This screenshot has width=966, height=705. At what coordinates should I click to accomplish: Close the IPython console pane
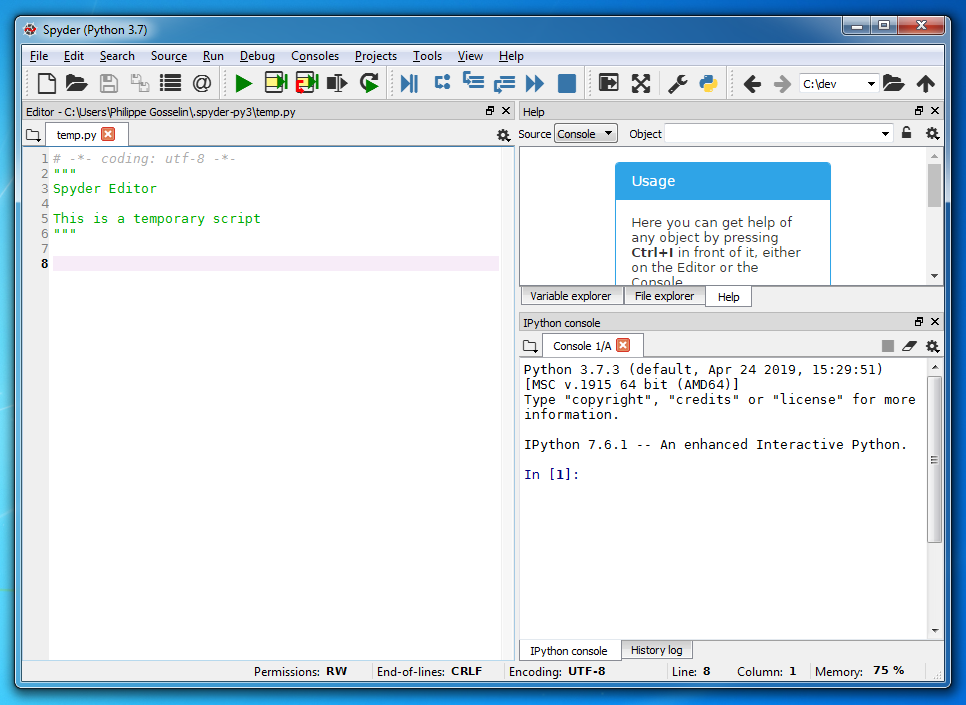935,322
